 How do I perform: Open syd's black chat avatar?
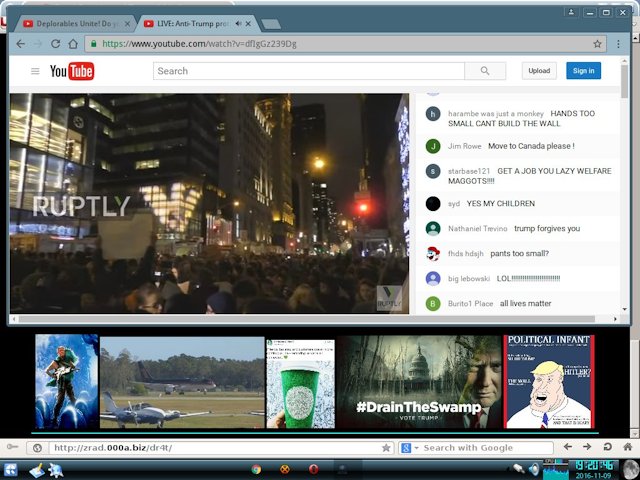[x=433, y=203]
